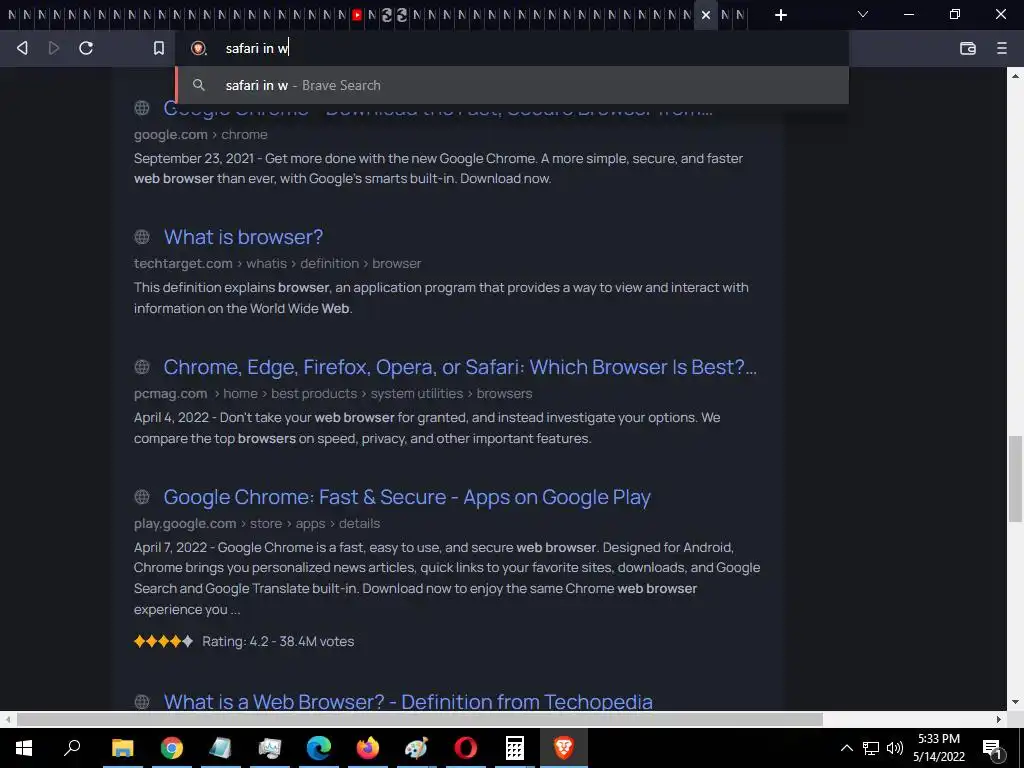Show hidden system tray icons
The width and height of the screenshot is (1024, 768).
846,748
